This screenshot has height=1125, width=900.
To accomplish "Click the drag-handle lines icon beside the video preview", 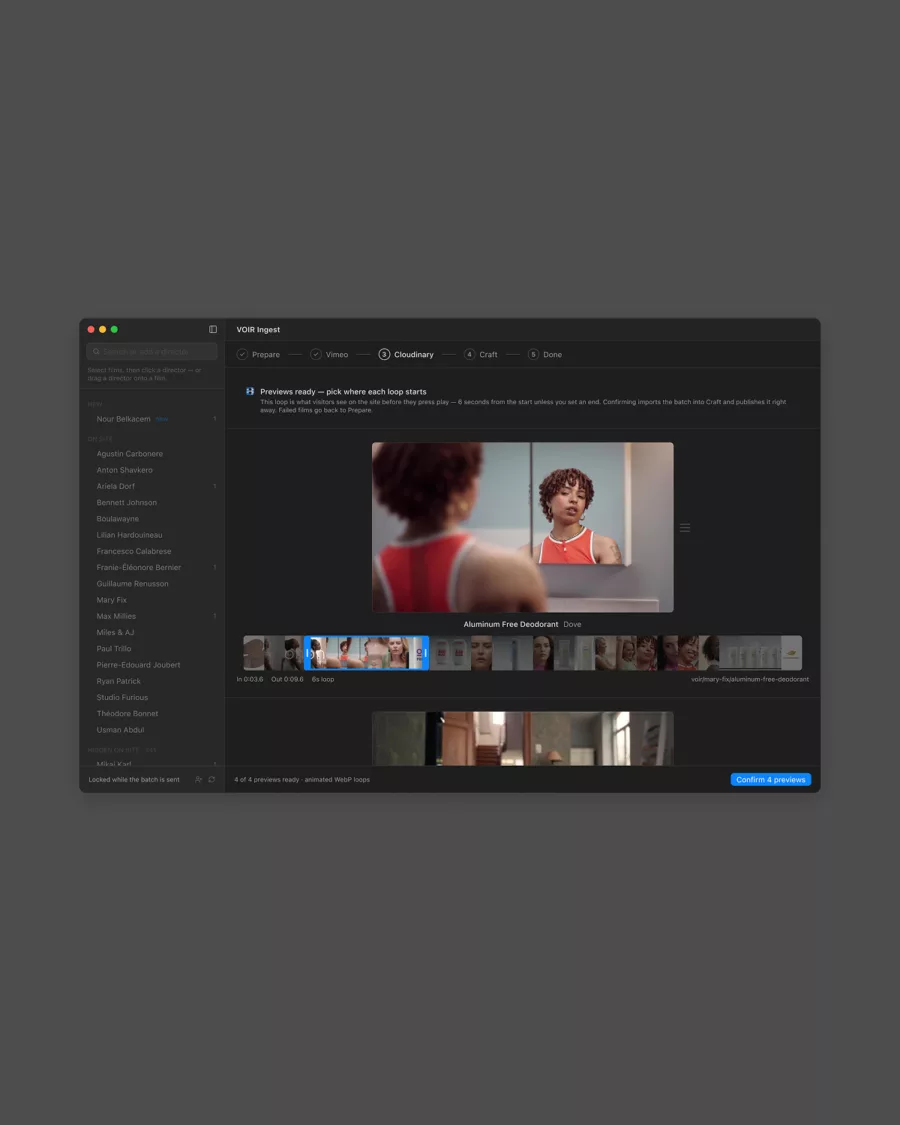I will tap(685, 527).
